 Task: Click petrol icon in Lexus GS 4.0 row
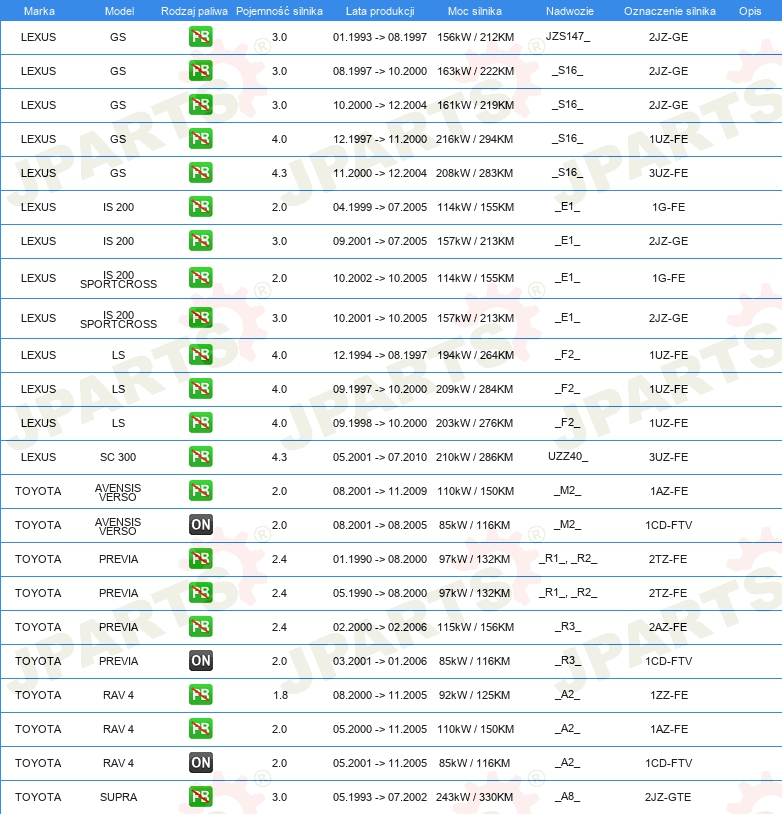point(200,139)
